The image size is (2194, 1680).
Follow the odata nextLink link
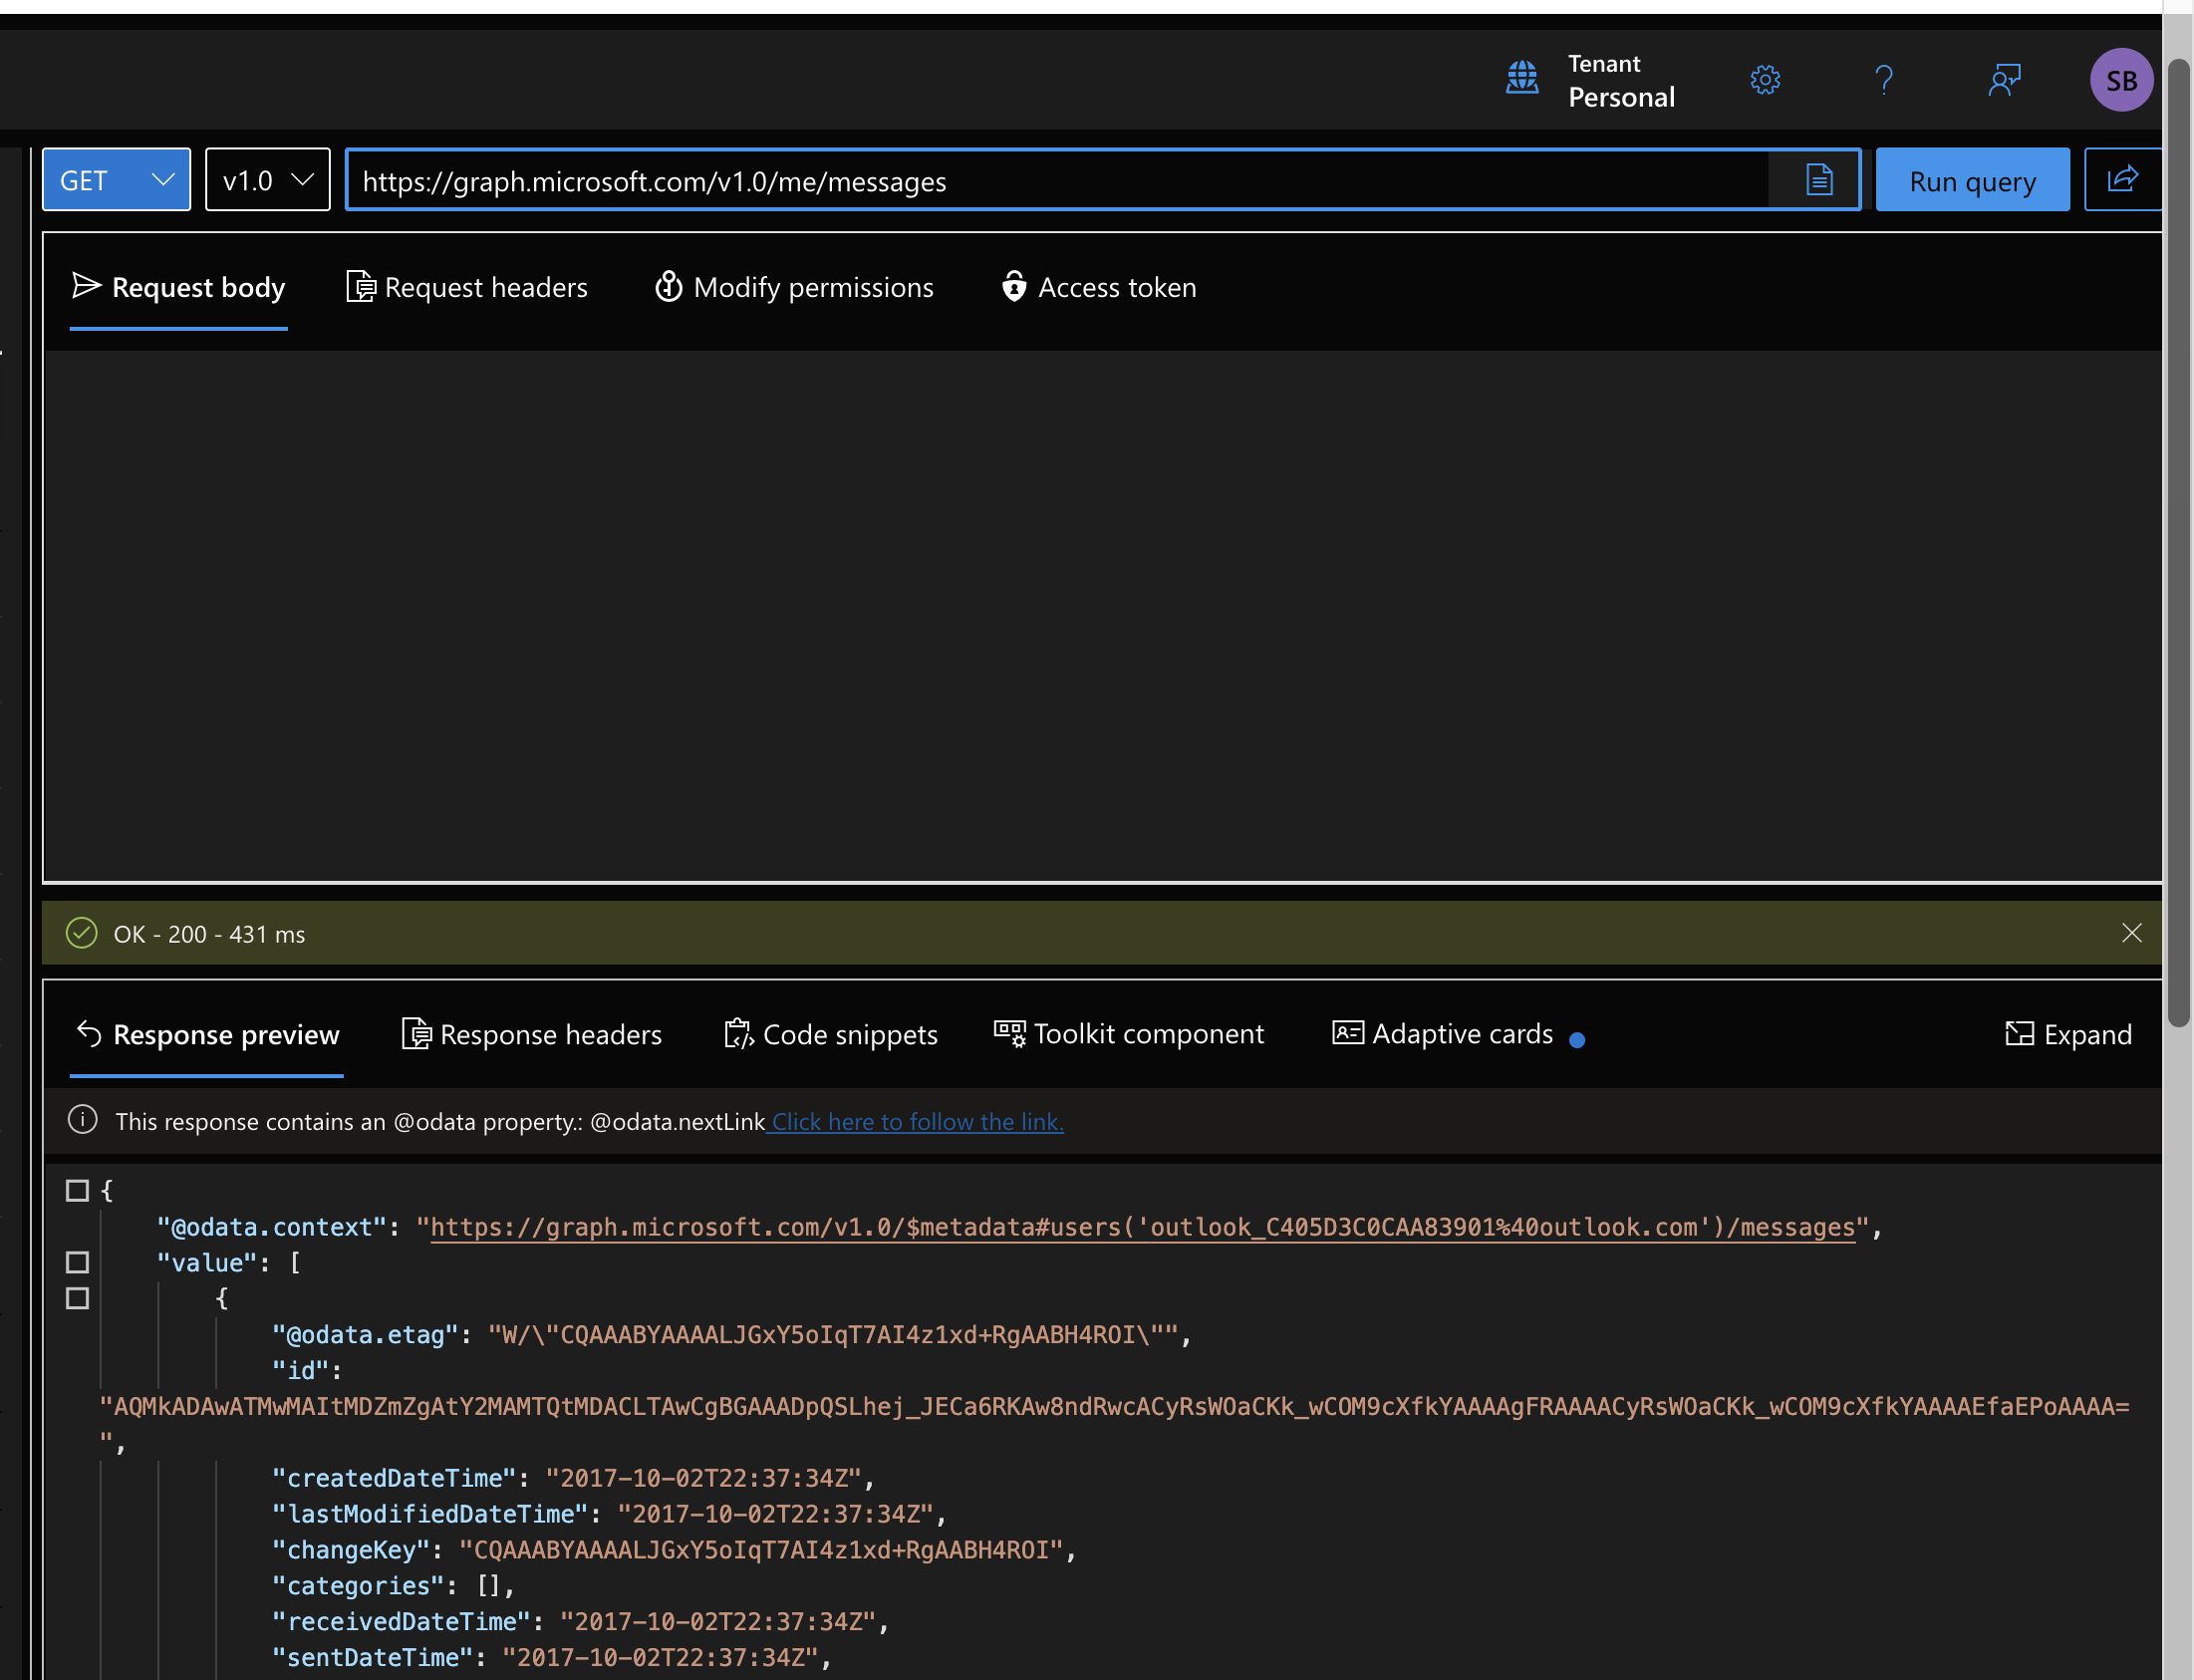917,1122
